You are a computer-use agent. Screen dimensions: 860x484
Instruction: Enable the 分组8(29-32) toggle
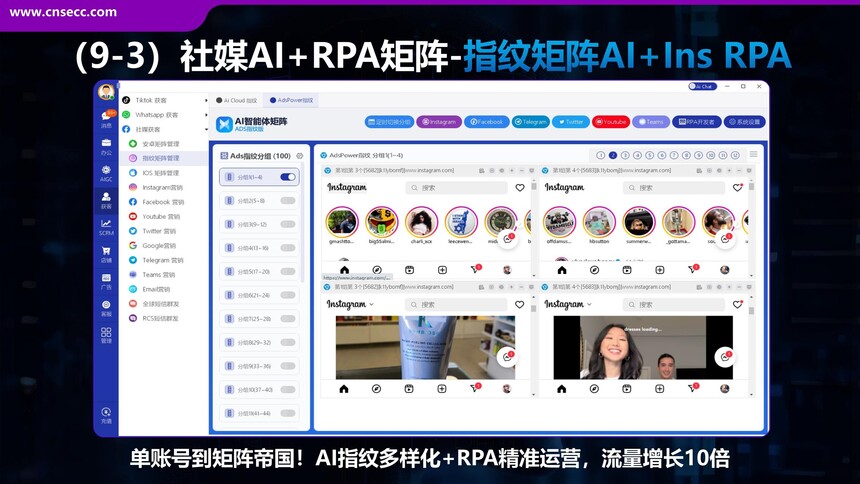pos(288,342)
